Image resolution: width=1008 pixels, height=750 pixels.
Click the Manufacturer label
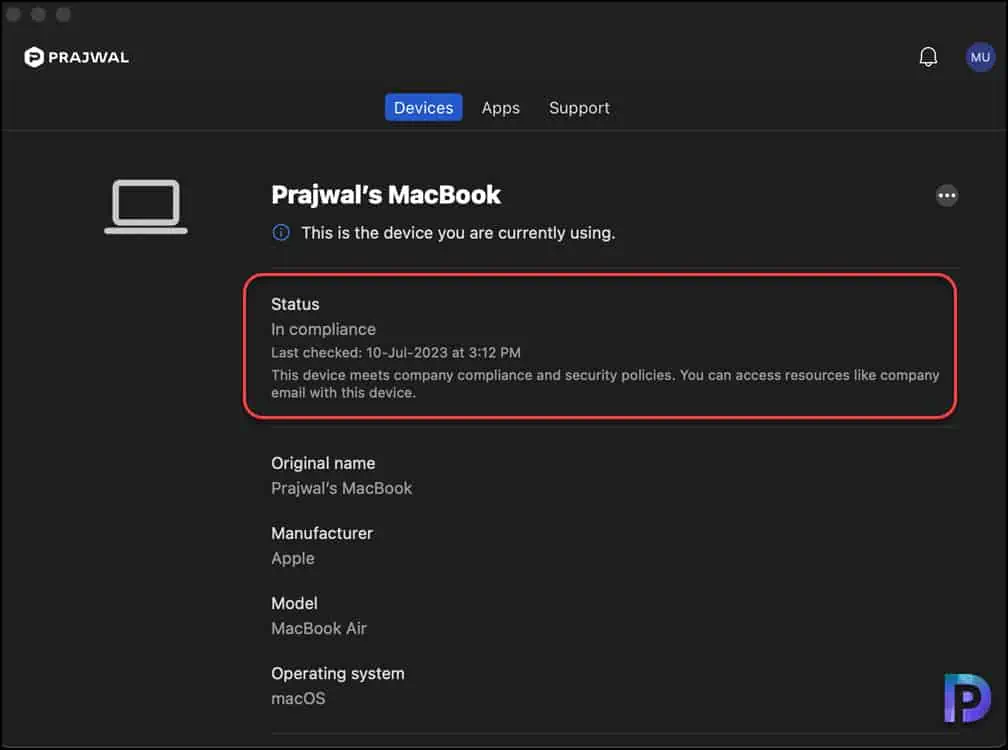point(321,533)
